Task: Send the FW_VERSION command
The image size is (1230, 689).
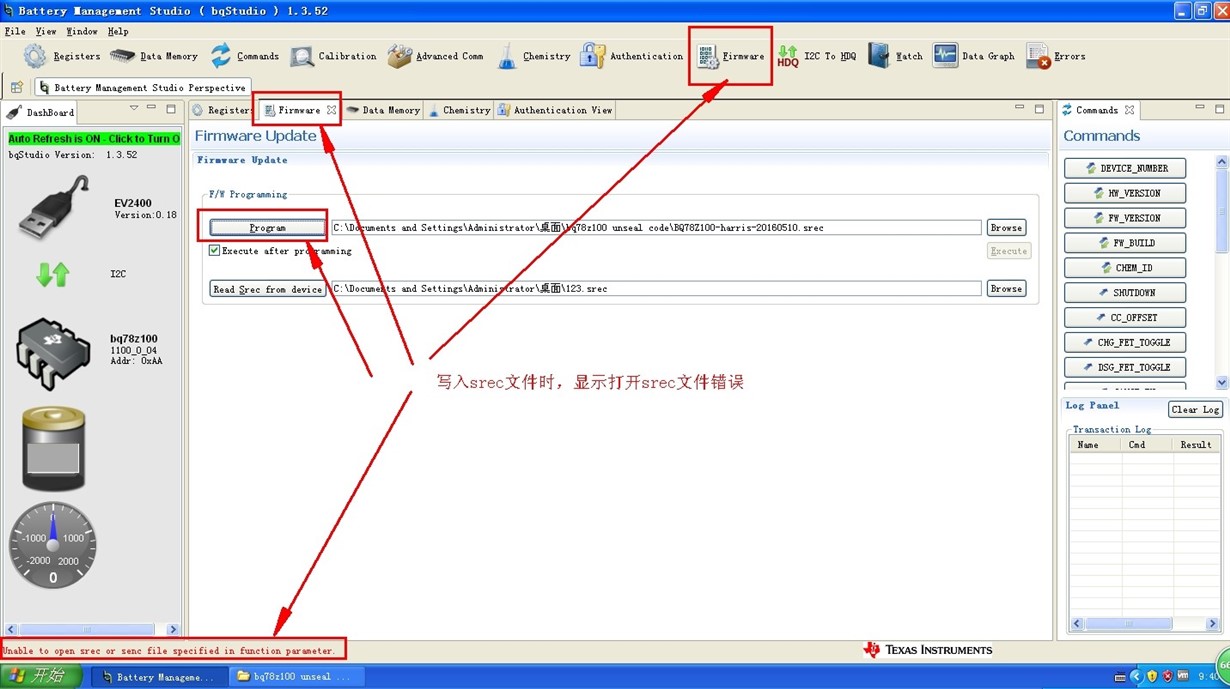Action: 1125,218
